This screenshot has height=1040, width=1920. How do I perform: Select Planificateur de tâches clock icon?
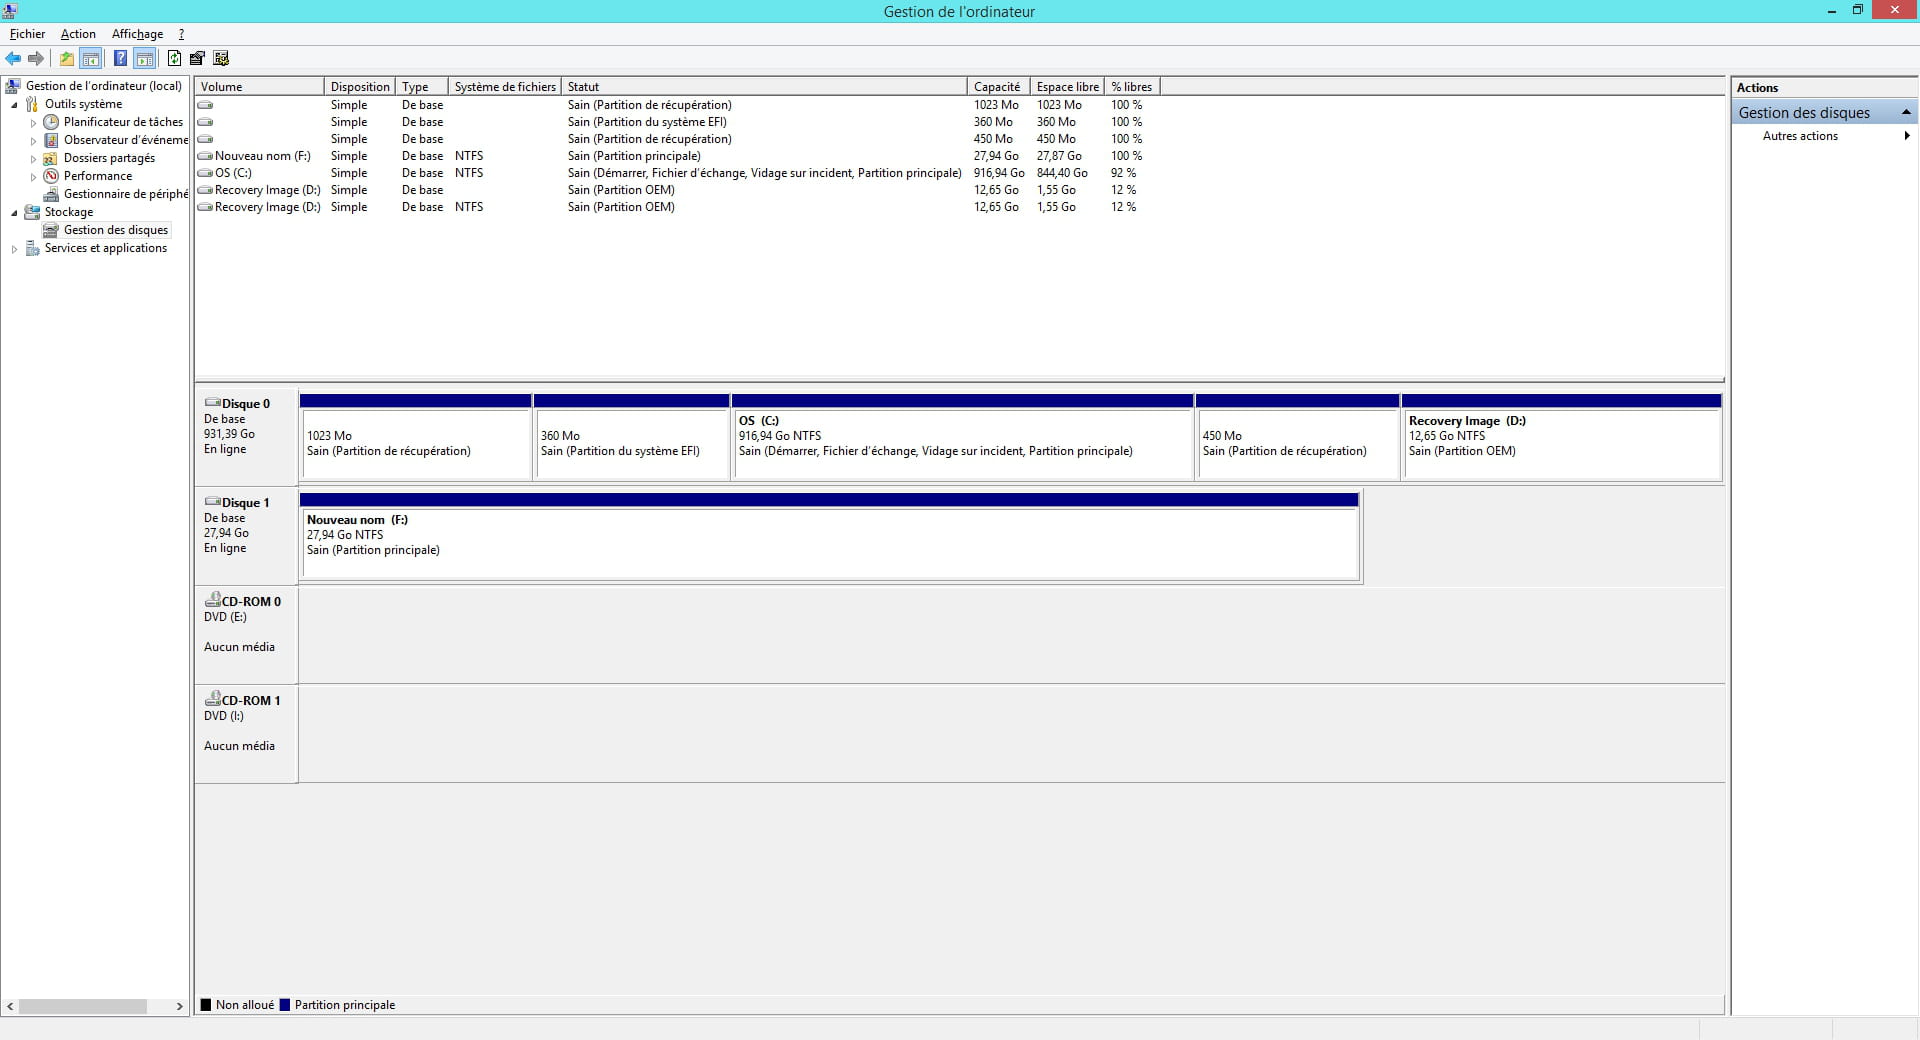coord(51,122)
